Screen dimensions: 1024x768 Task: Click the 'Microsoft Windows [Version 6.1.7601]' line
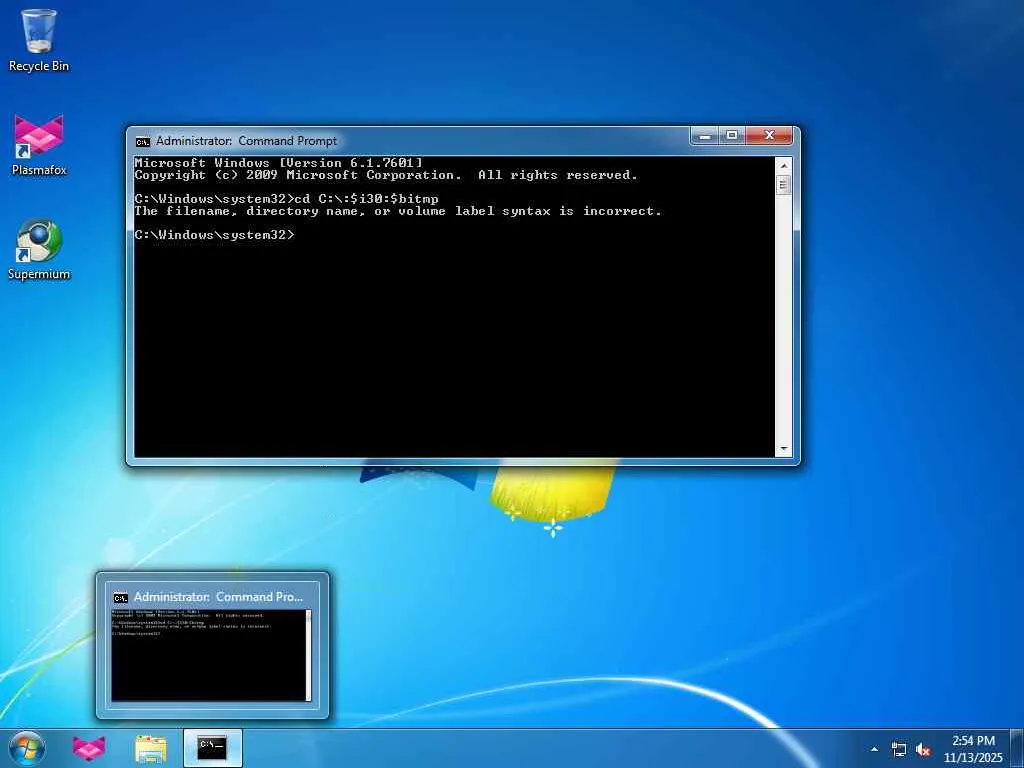pos(278,163)
